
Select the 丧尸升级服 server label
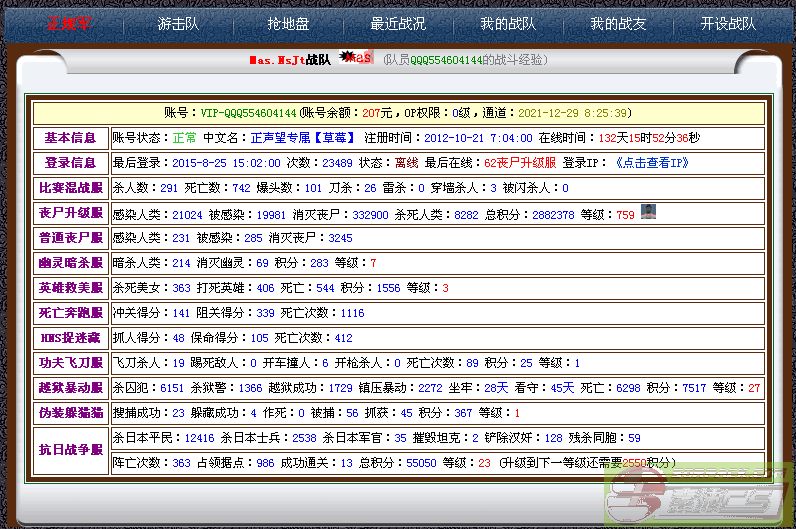pos(71,213)
